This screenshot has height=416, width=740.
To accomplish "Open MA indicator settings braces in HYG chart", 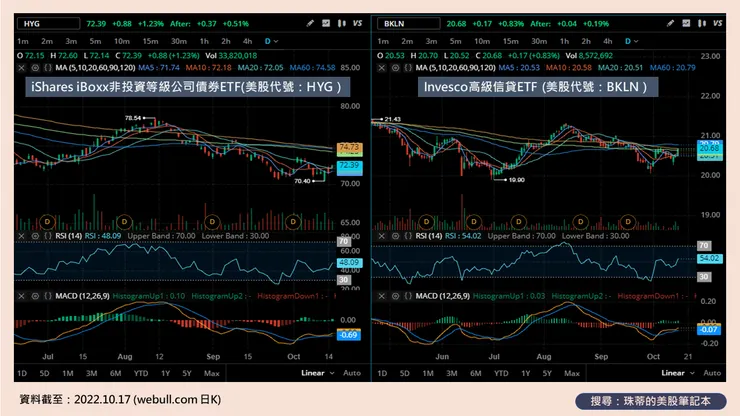I will (48, 68).
